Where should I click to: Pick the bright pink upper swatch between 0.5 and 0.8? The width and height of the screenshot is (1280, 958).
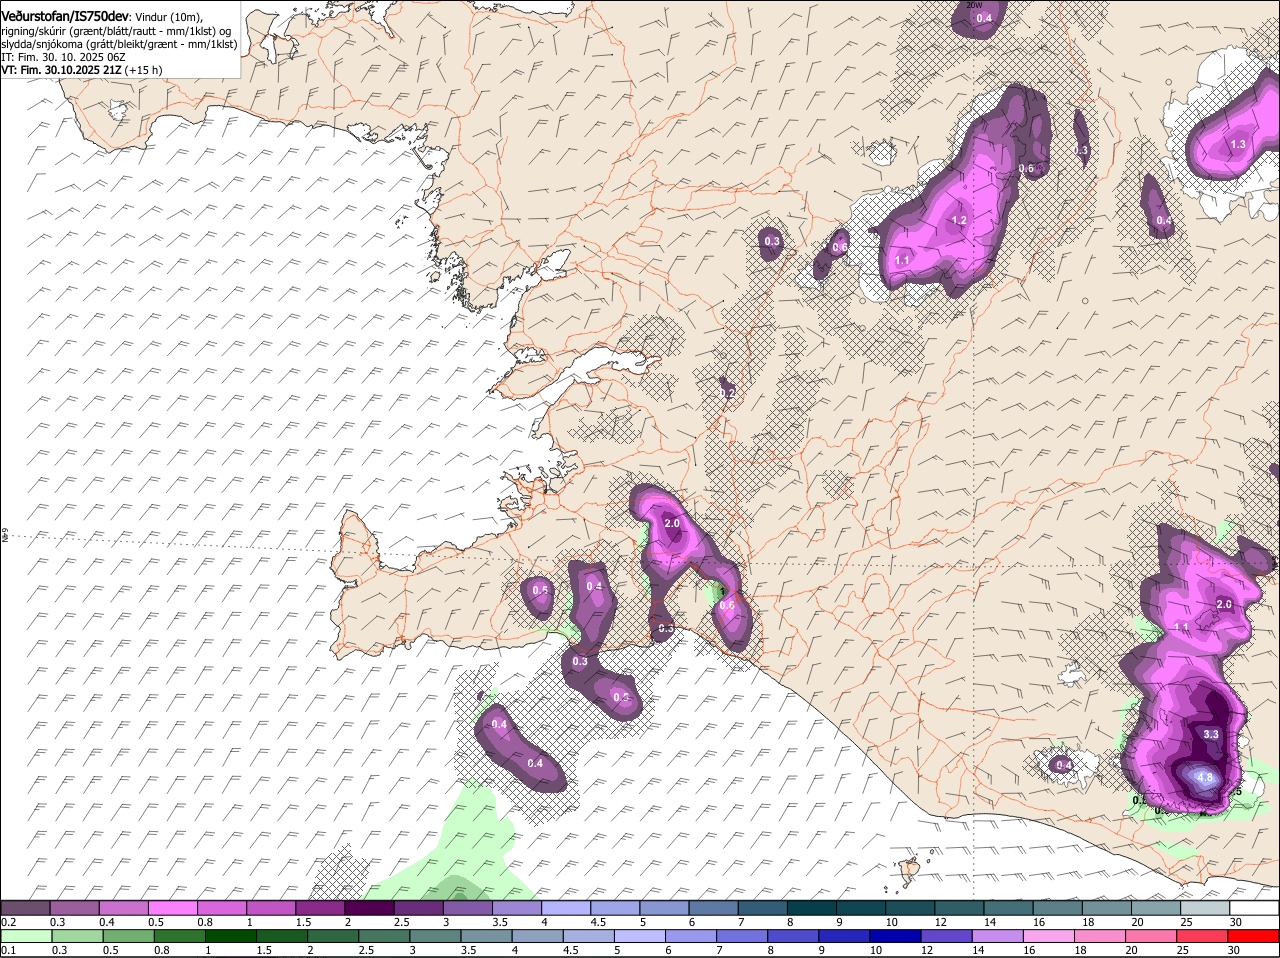tap(173, 908)
